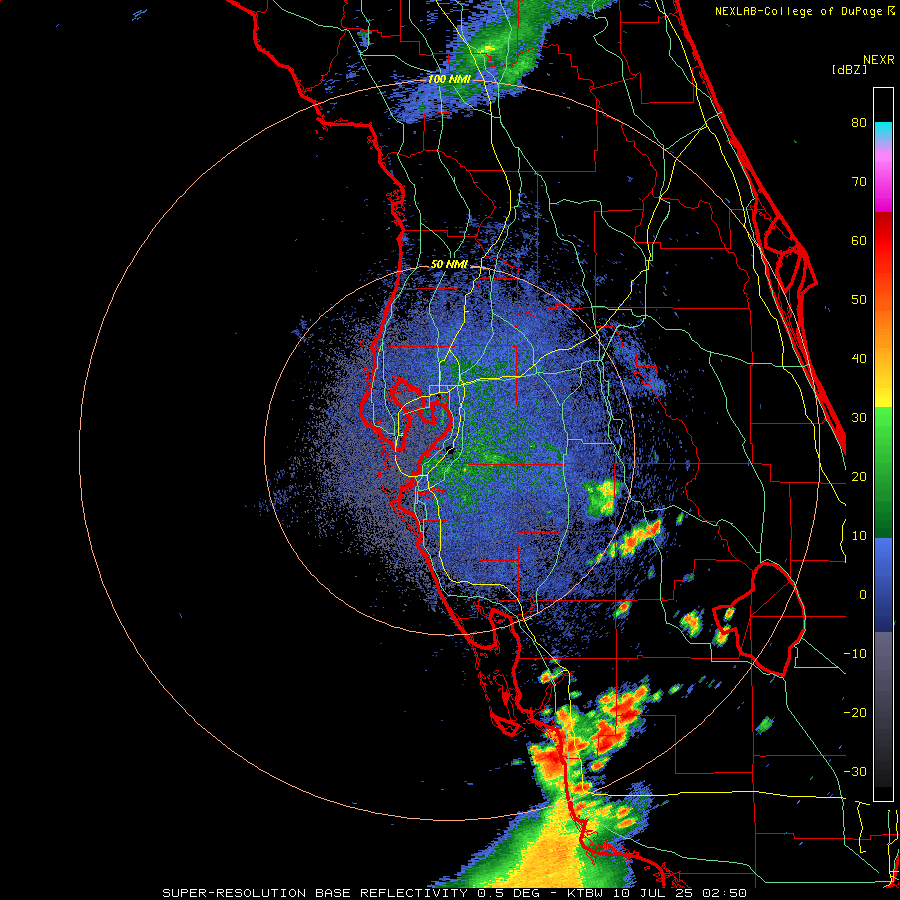Click the "50 NMI" range ring label
This screenshot has width=900, height=900.
449,265
